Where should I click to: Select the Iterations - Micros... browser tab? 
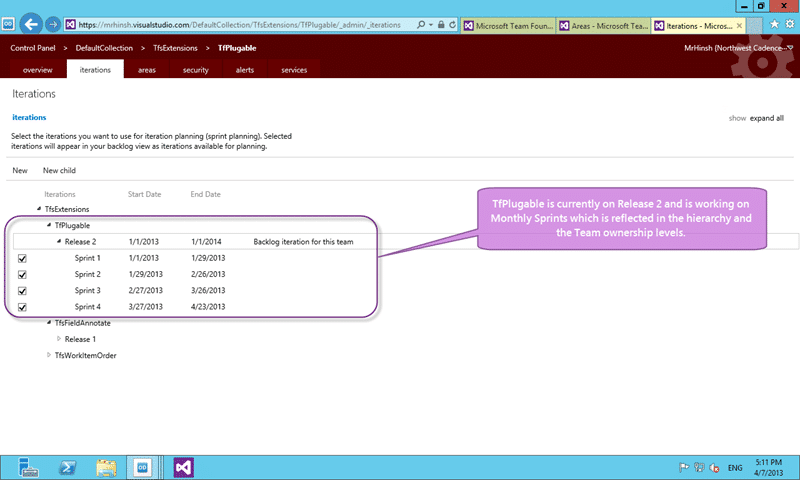[x=699, y=26]
